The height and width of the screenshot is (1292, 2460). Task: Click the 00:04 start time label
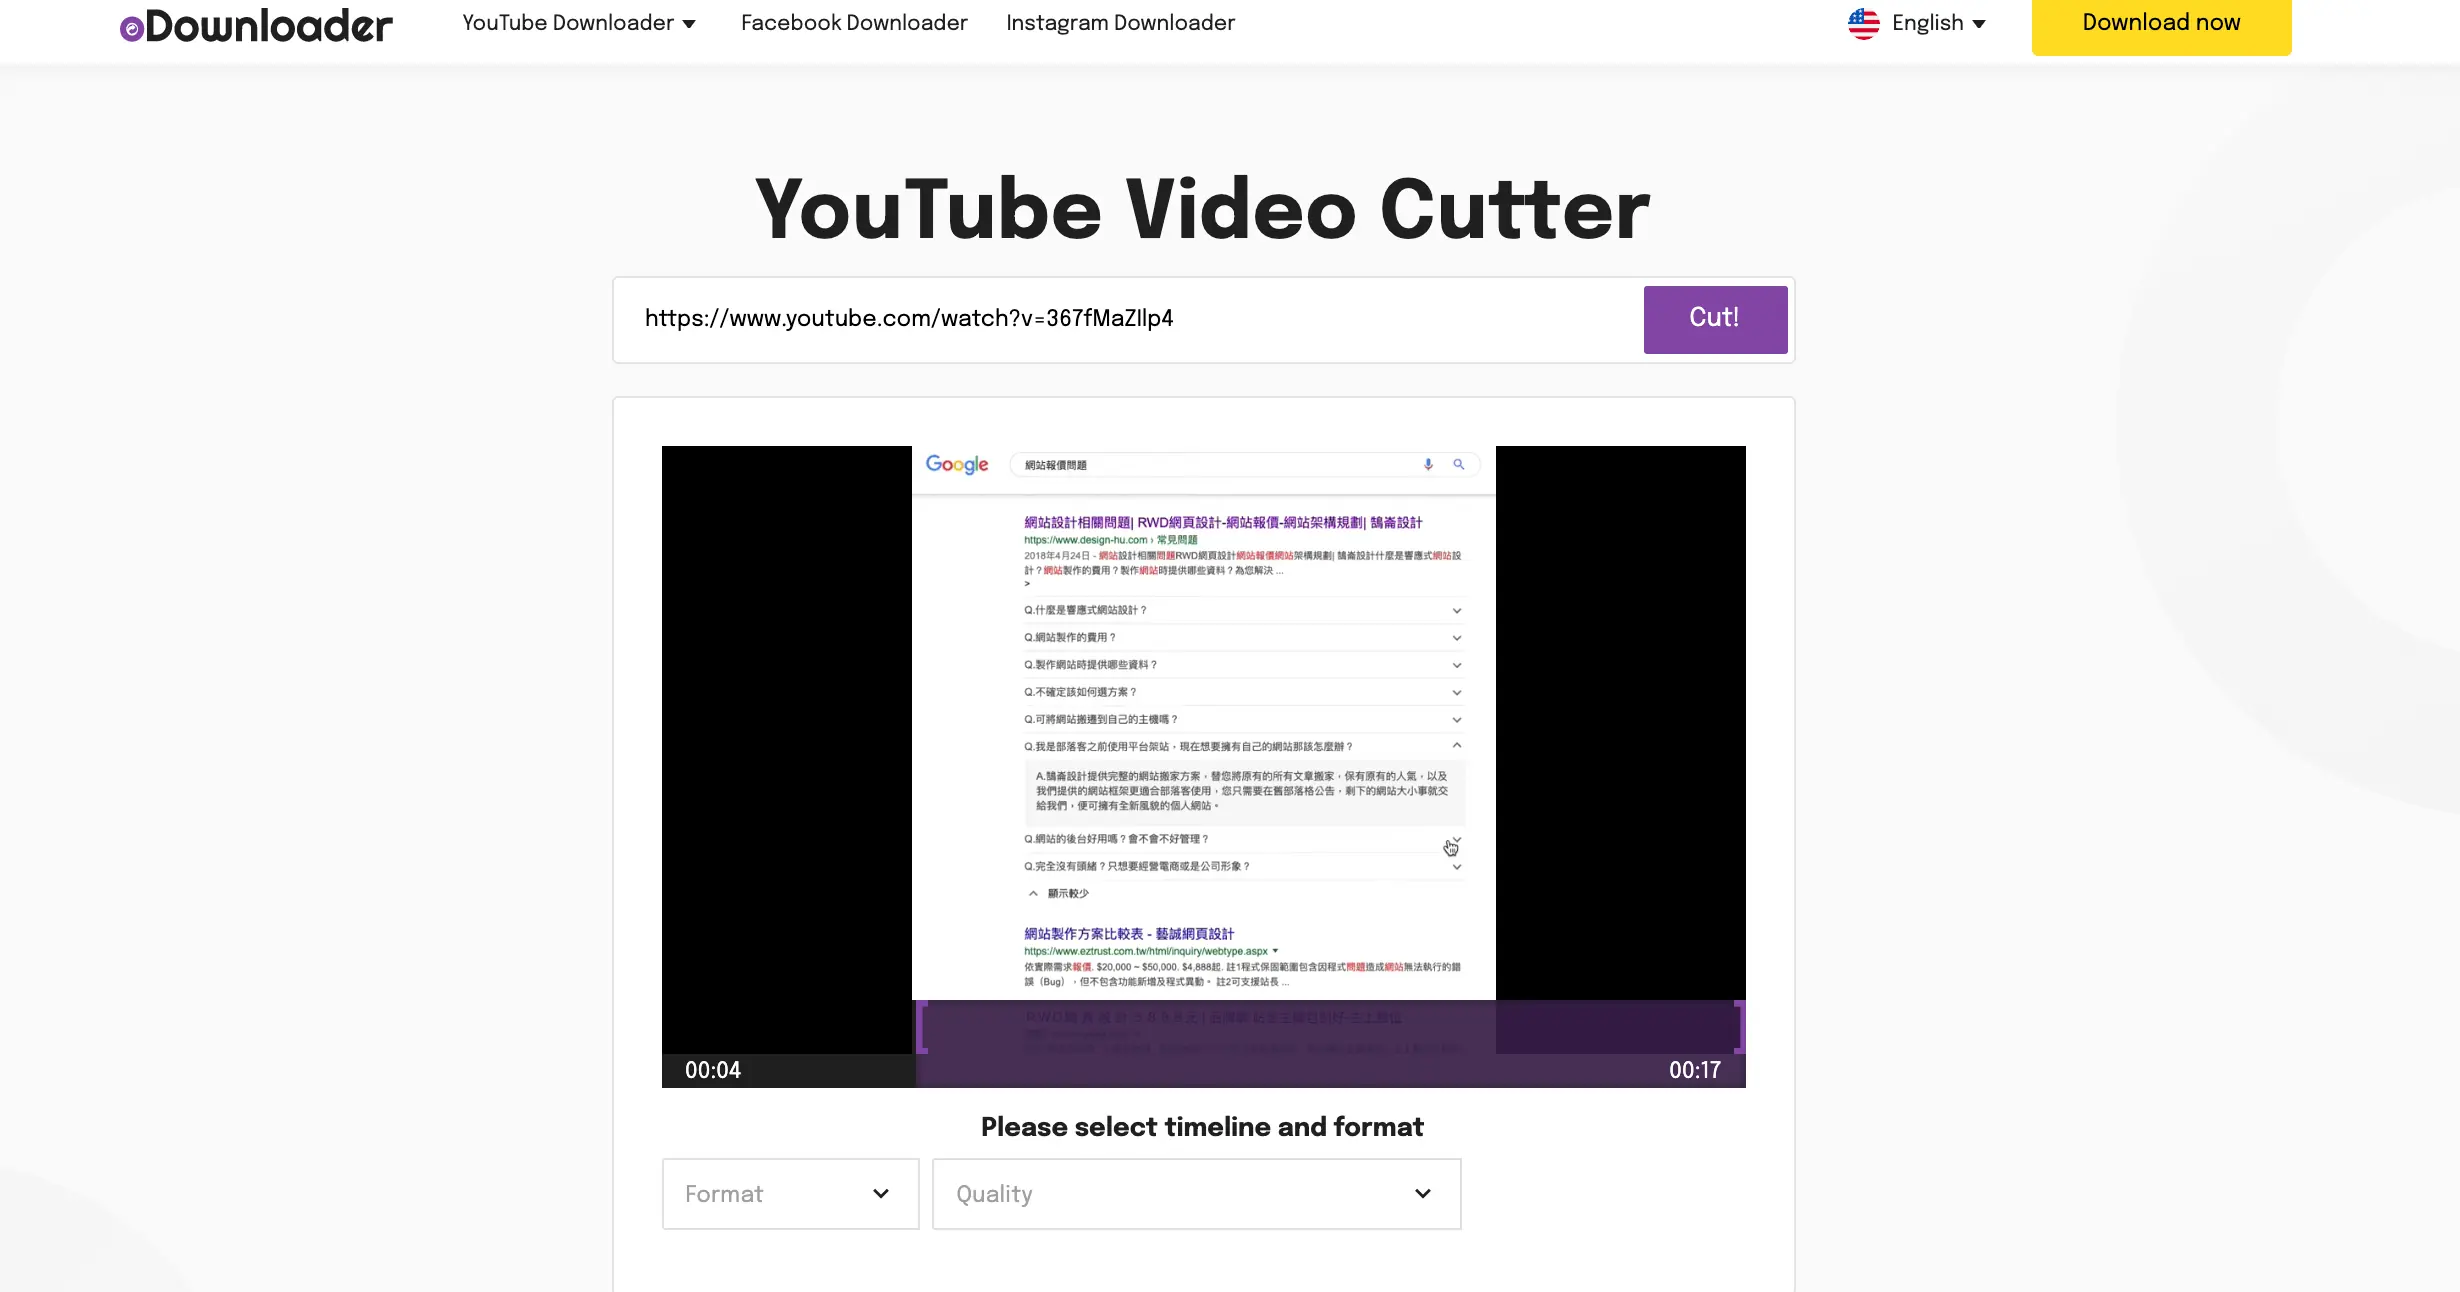[713, 1070]
